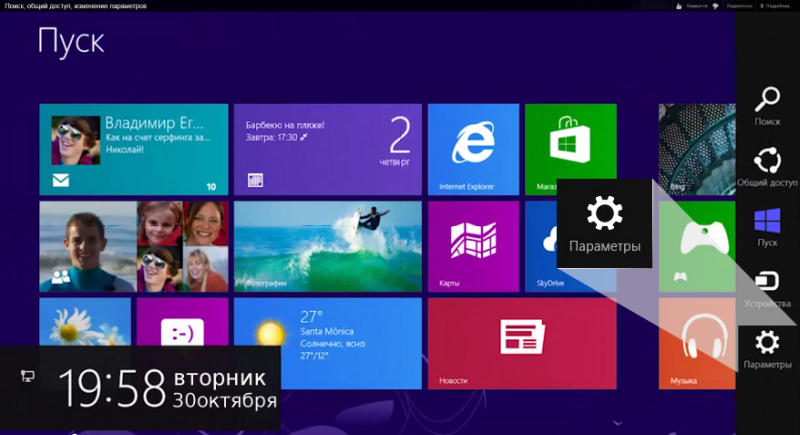The height and width of the screenshot is (435, 800).
Task: Click the Подробнее link at top right
Action: (777, 6)
